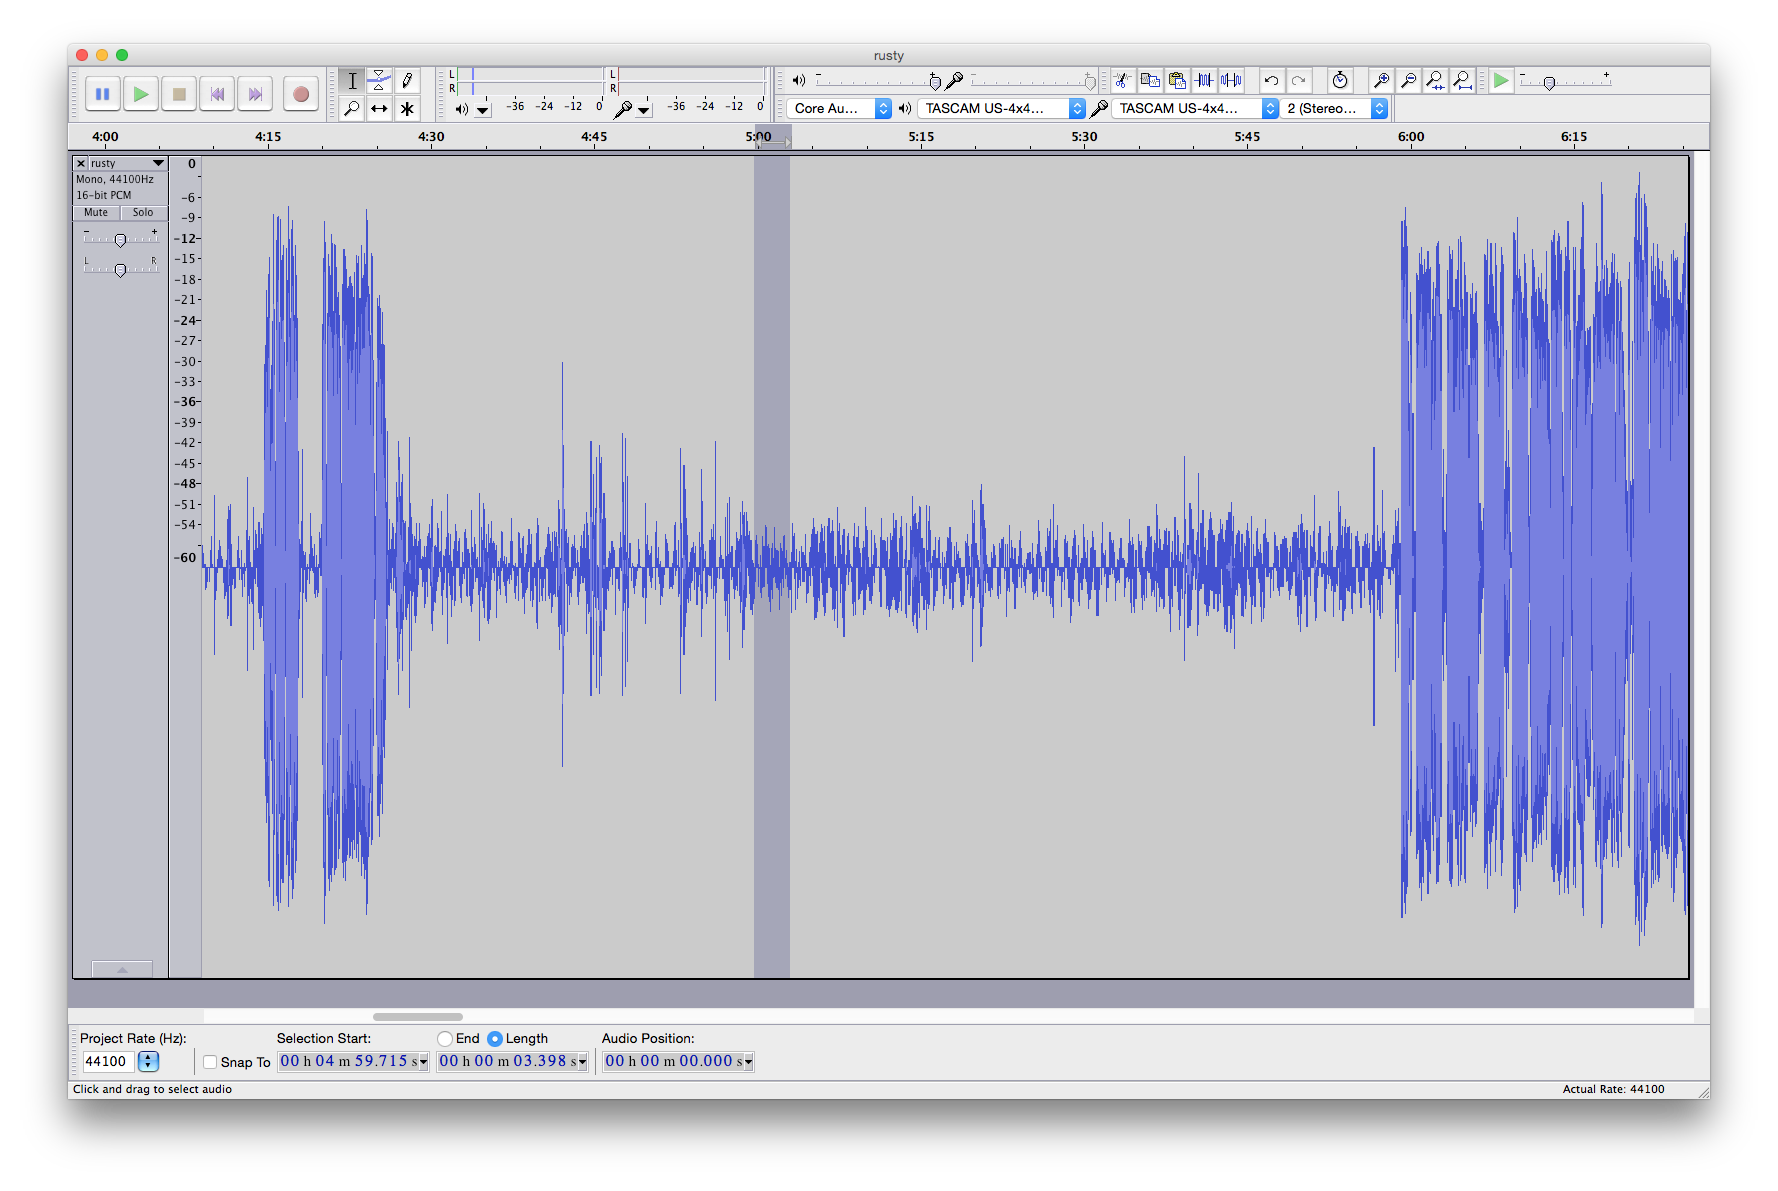Redo the last undone action
The height and width of the screenshot is (1191, 1778).
point(1298,80)
